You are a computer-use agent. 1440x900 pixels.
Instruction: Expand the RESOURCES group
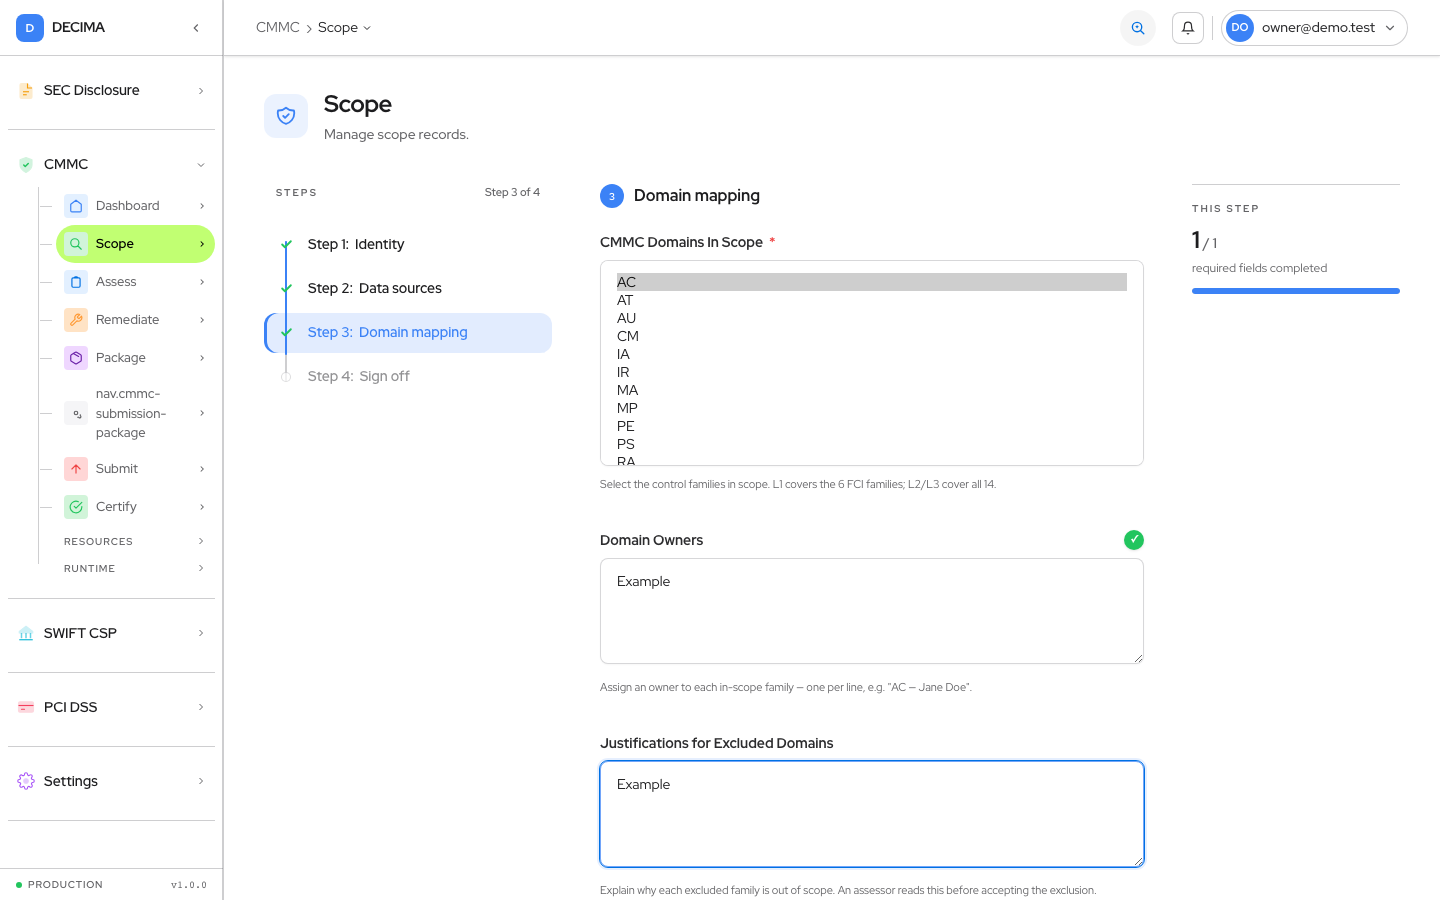pyautogui.click(x=135, y=542)
